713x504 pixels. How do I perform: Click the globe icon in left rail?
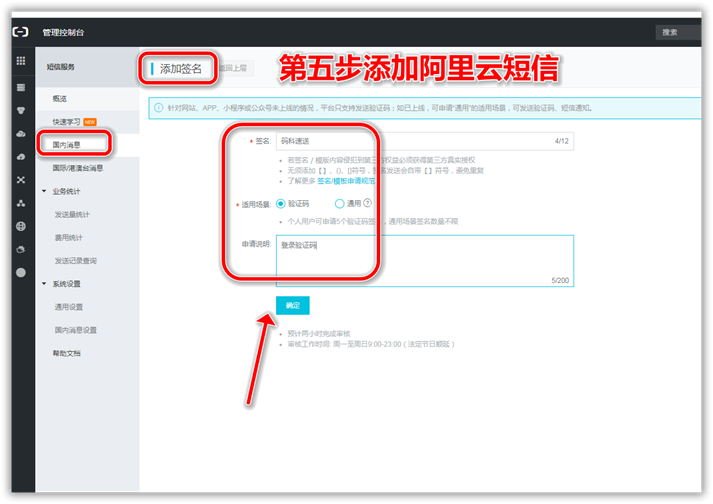click(21, 226)
